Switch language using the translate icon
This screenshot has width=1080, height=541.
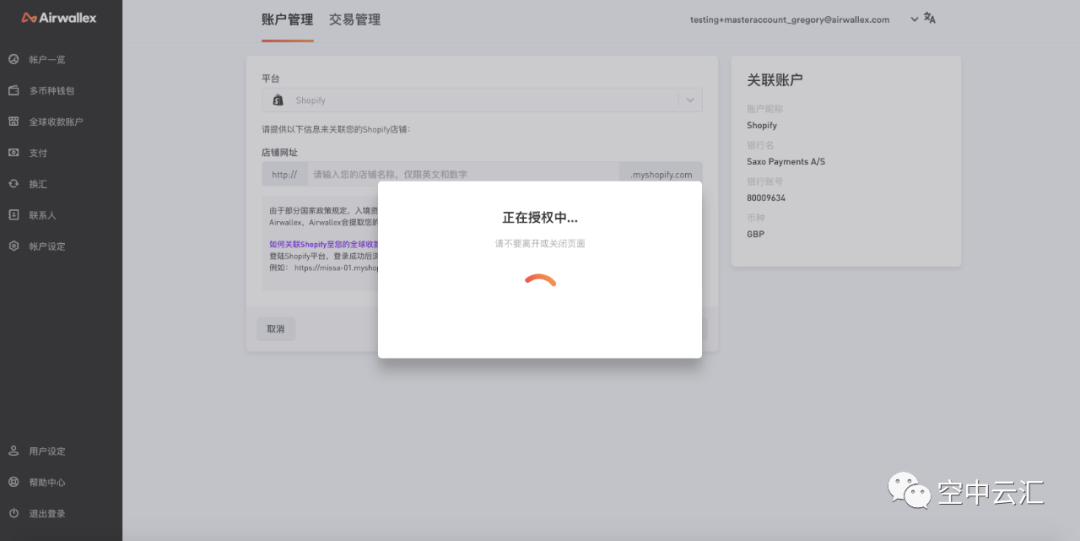[929, 19]
